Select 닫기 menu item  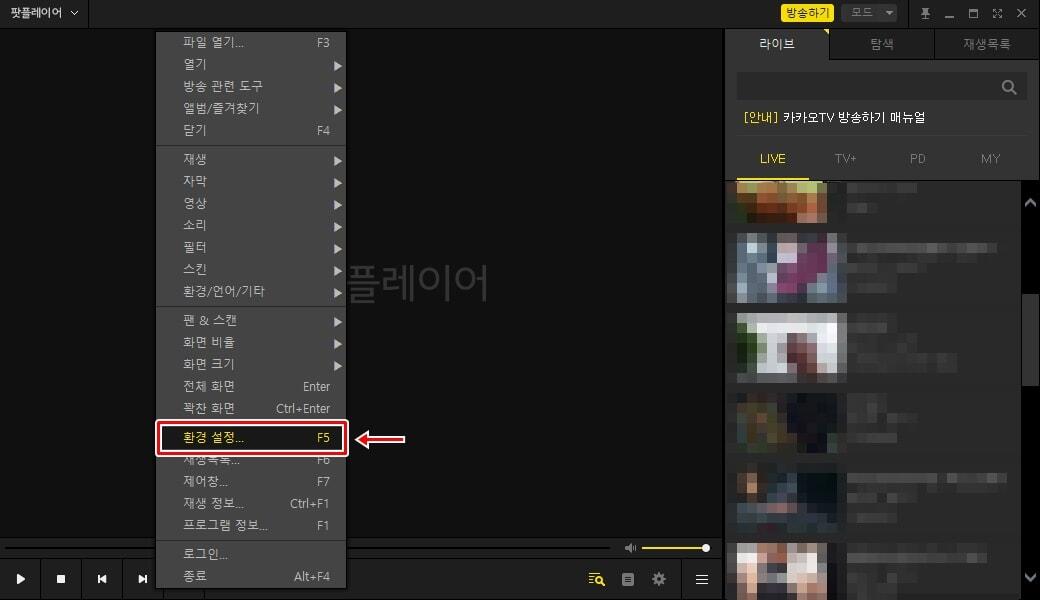coord(251,130)
